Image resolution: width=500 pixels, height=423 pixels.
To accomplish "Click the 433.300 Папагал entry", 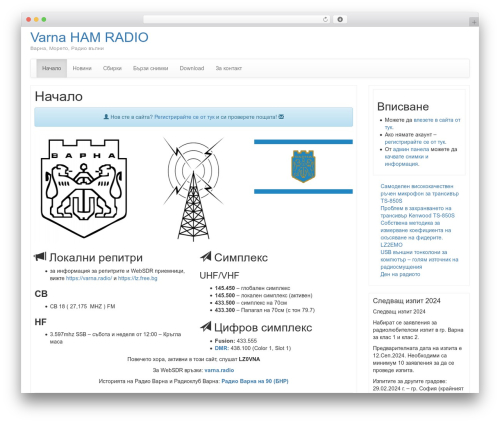I will click(265, 310).
